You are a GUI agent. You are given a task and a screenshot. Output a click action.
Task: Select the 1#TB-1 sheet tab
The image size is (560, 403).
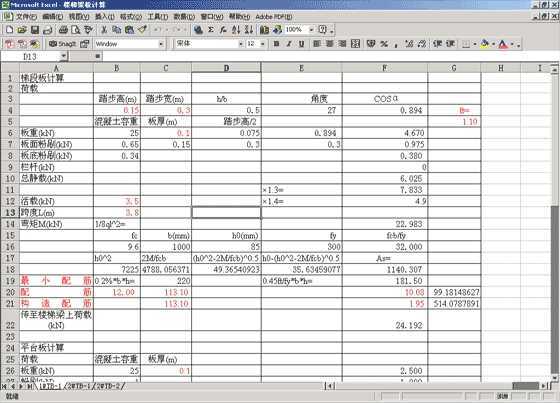tap(50, 386)
